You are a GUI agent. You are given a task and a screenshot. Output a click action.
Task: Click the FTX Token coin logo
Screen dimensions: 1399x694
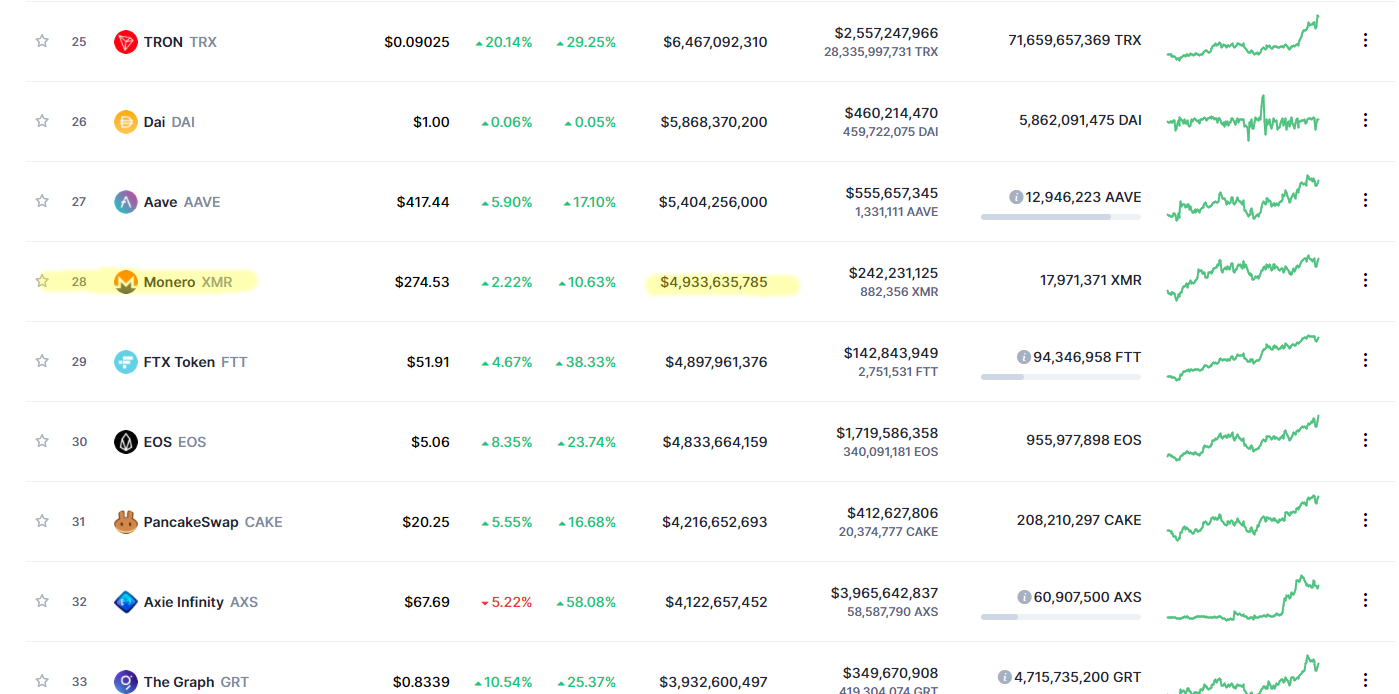click(x=125, y=362)
